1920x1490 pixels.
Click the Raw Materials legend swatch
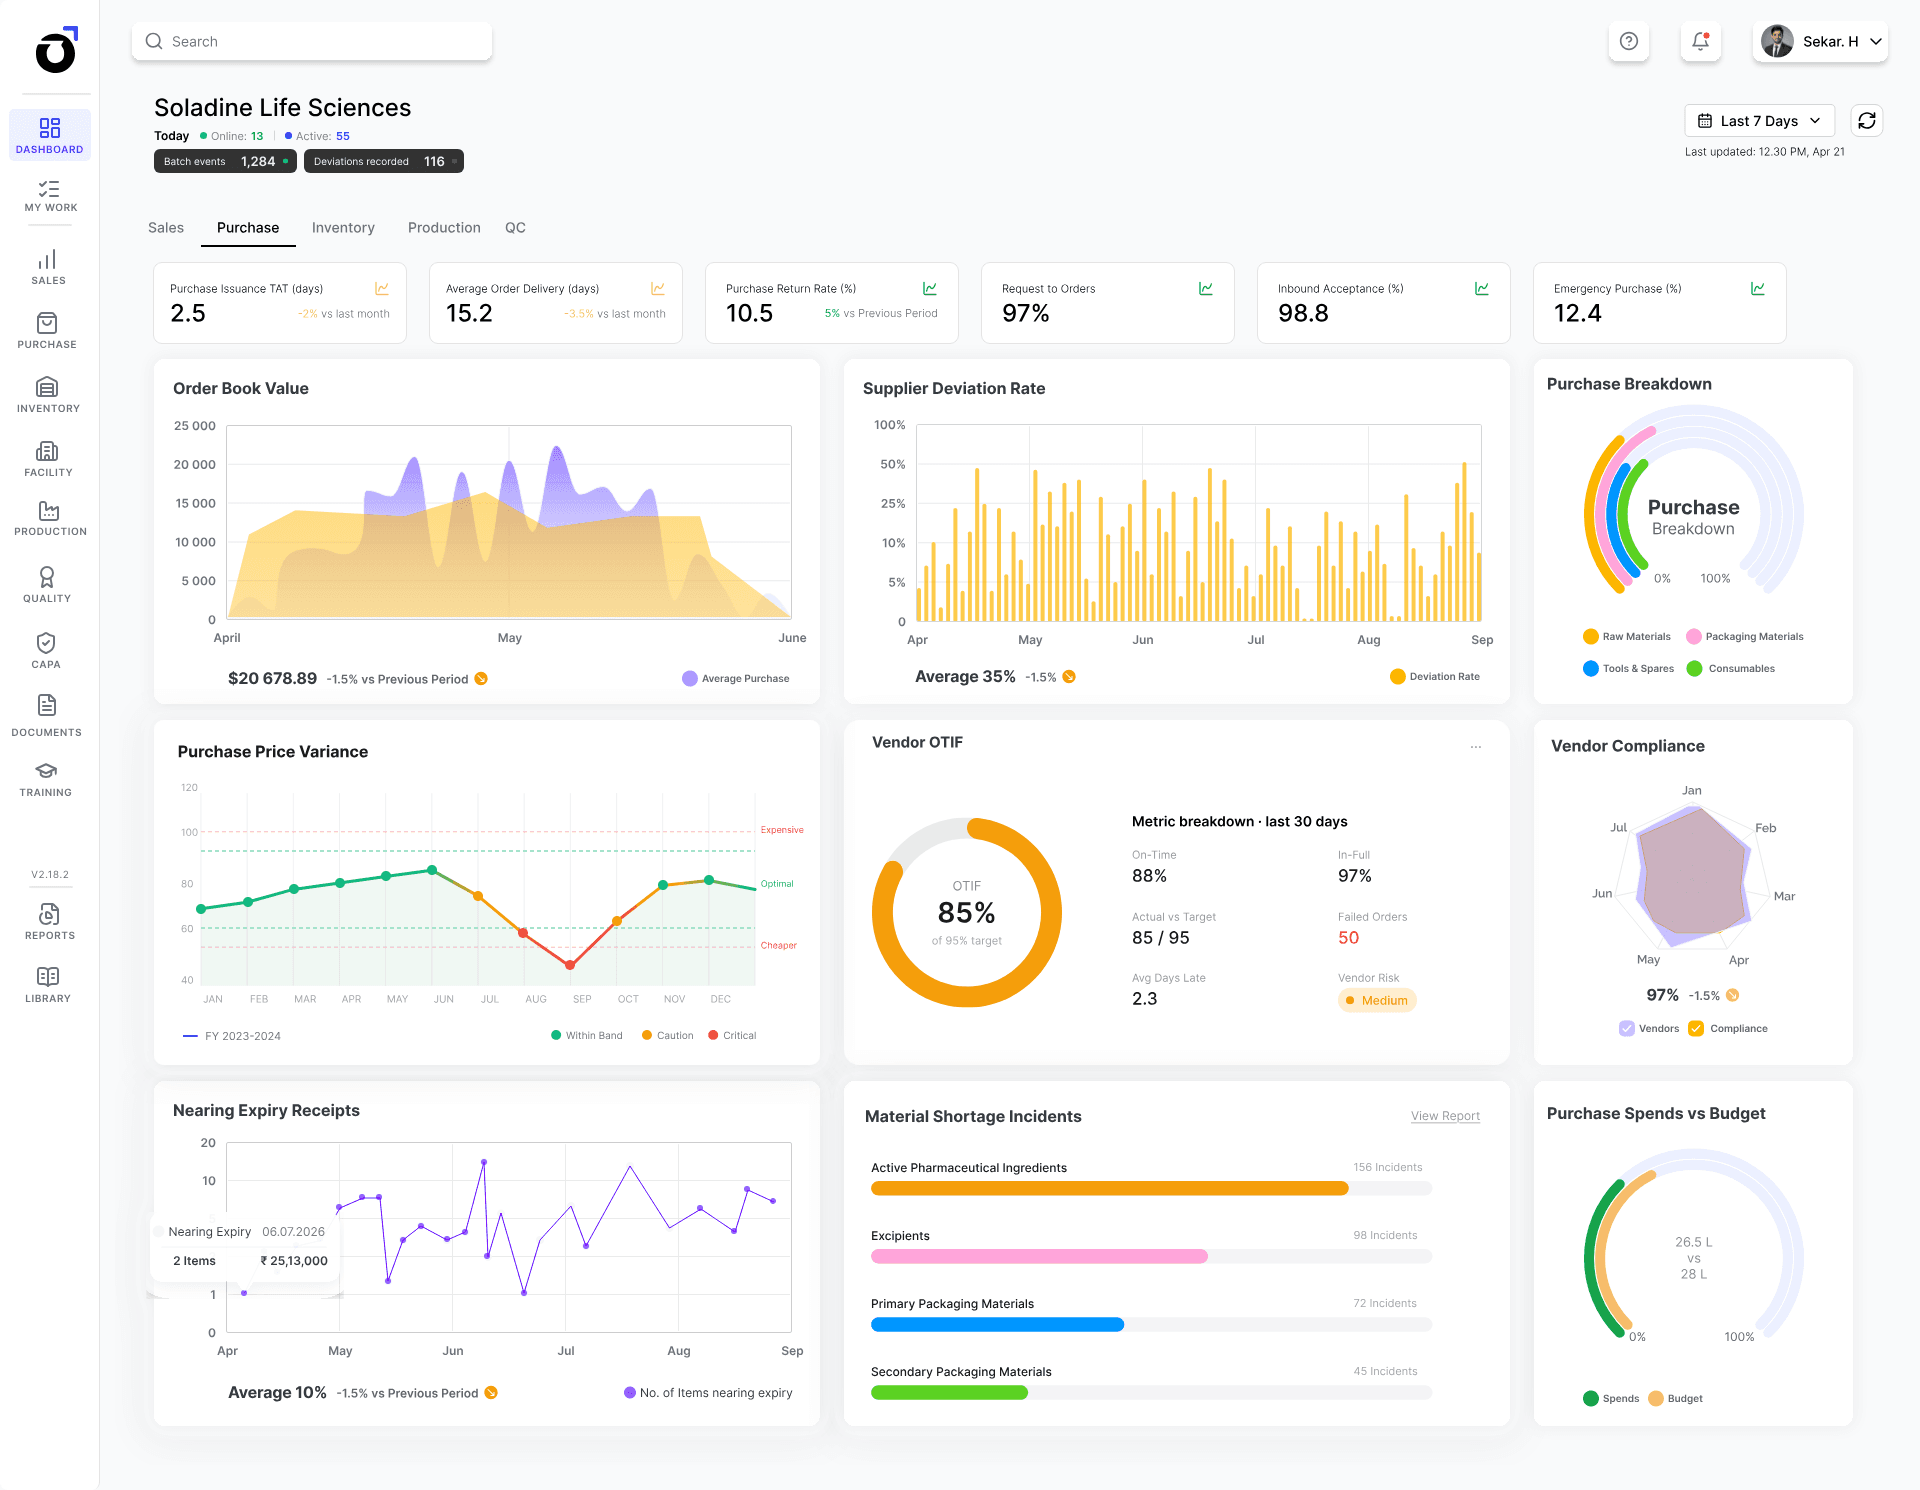[1591, 636]
